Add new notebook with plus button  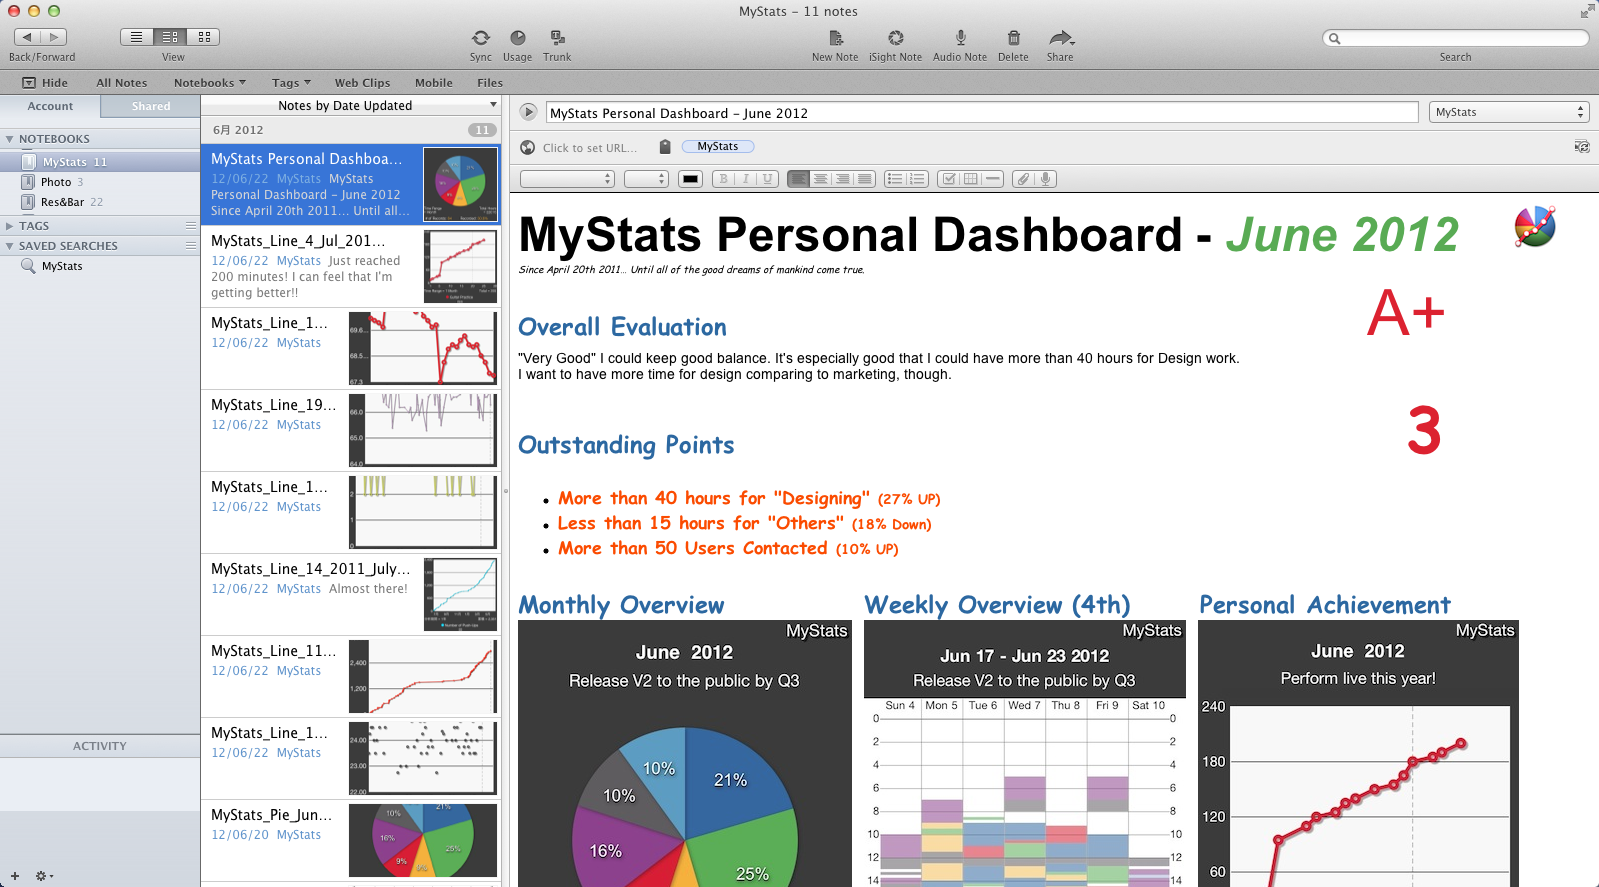point(15,876)
